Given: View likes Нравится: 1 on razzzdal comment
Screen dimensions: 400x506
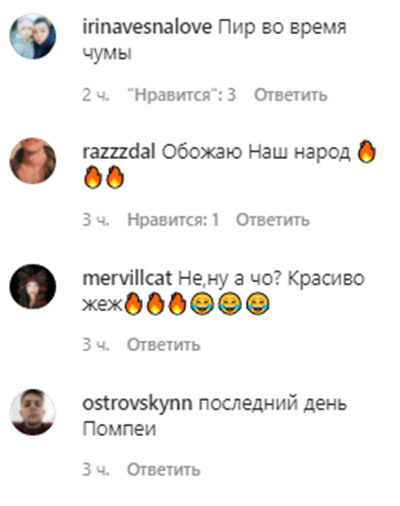Looking at the screenshot, I should (173, 220).
